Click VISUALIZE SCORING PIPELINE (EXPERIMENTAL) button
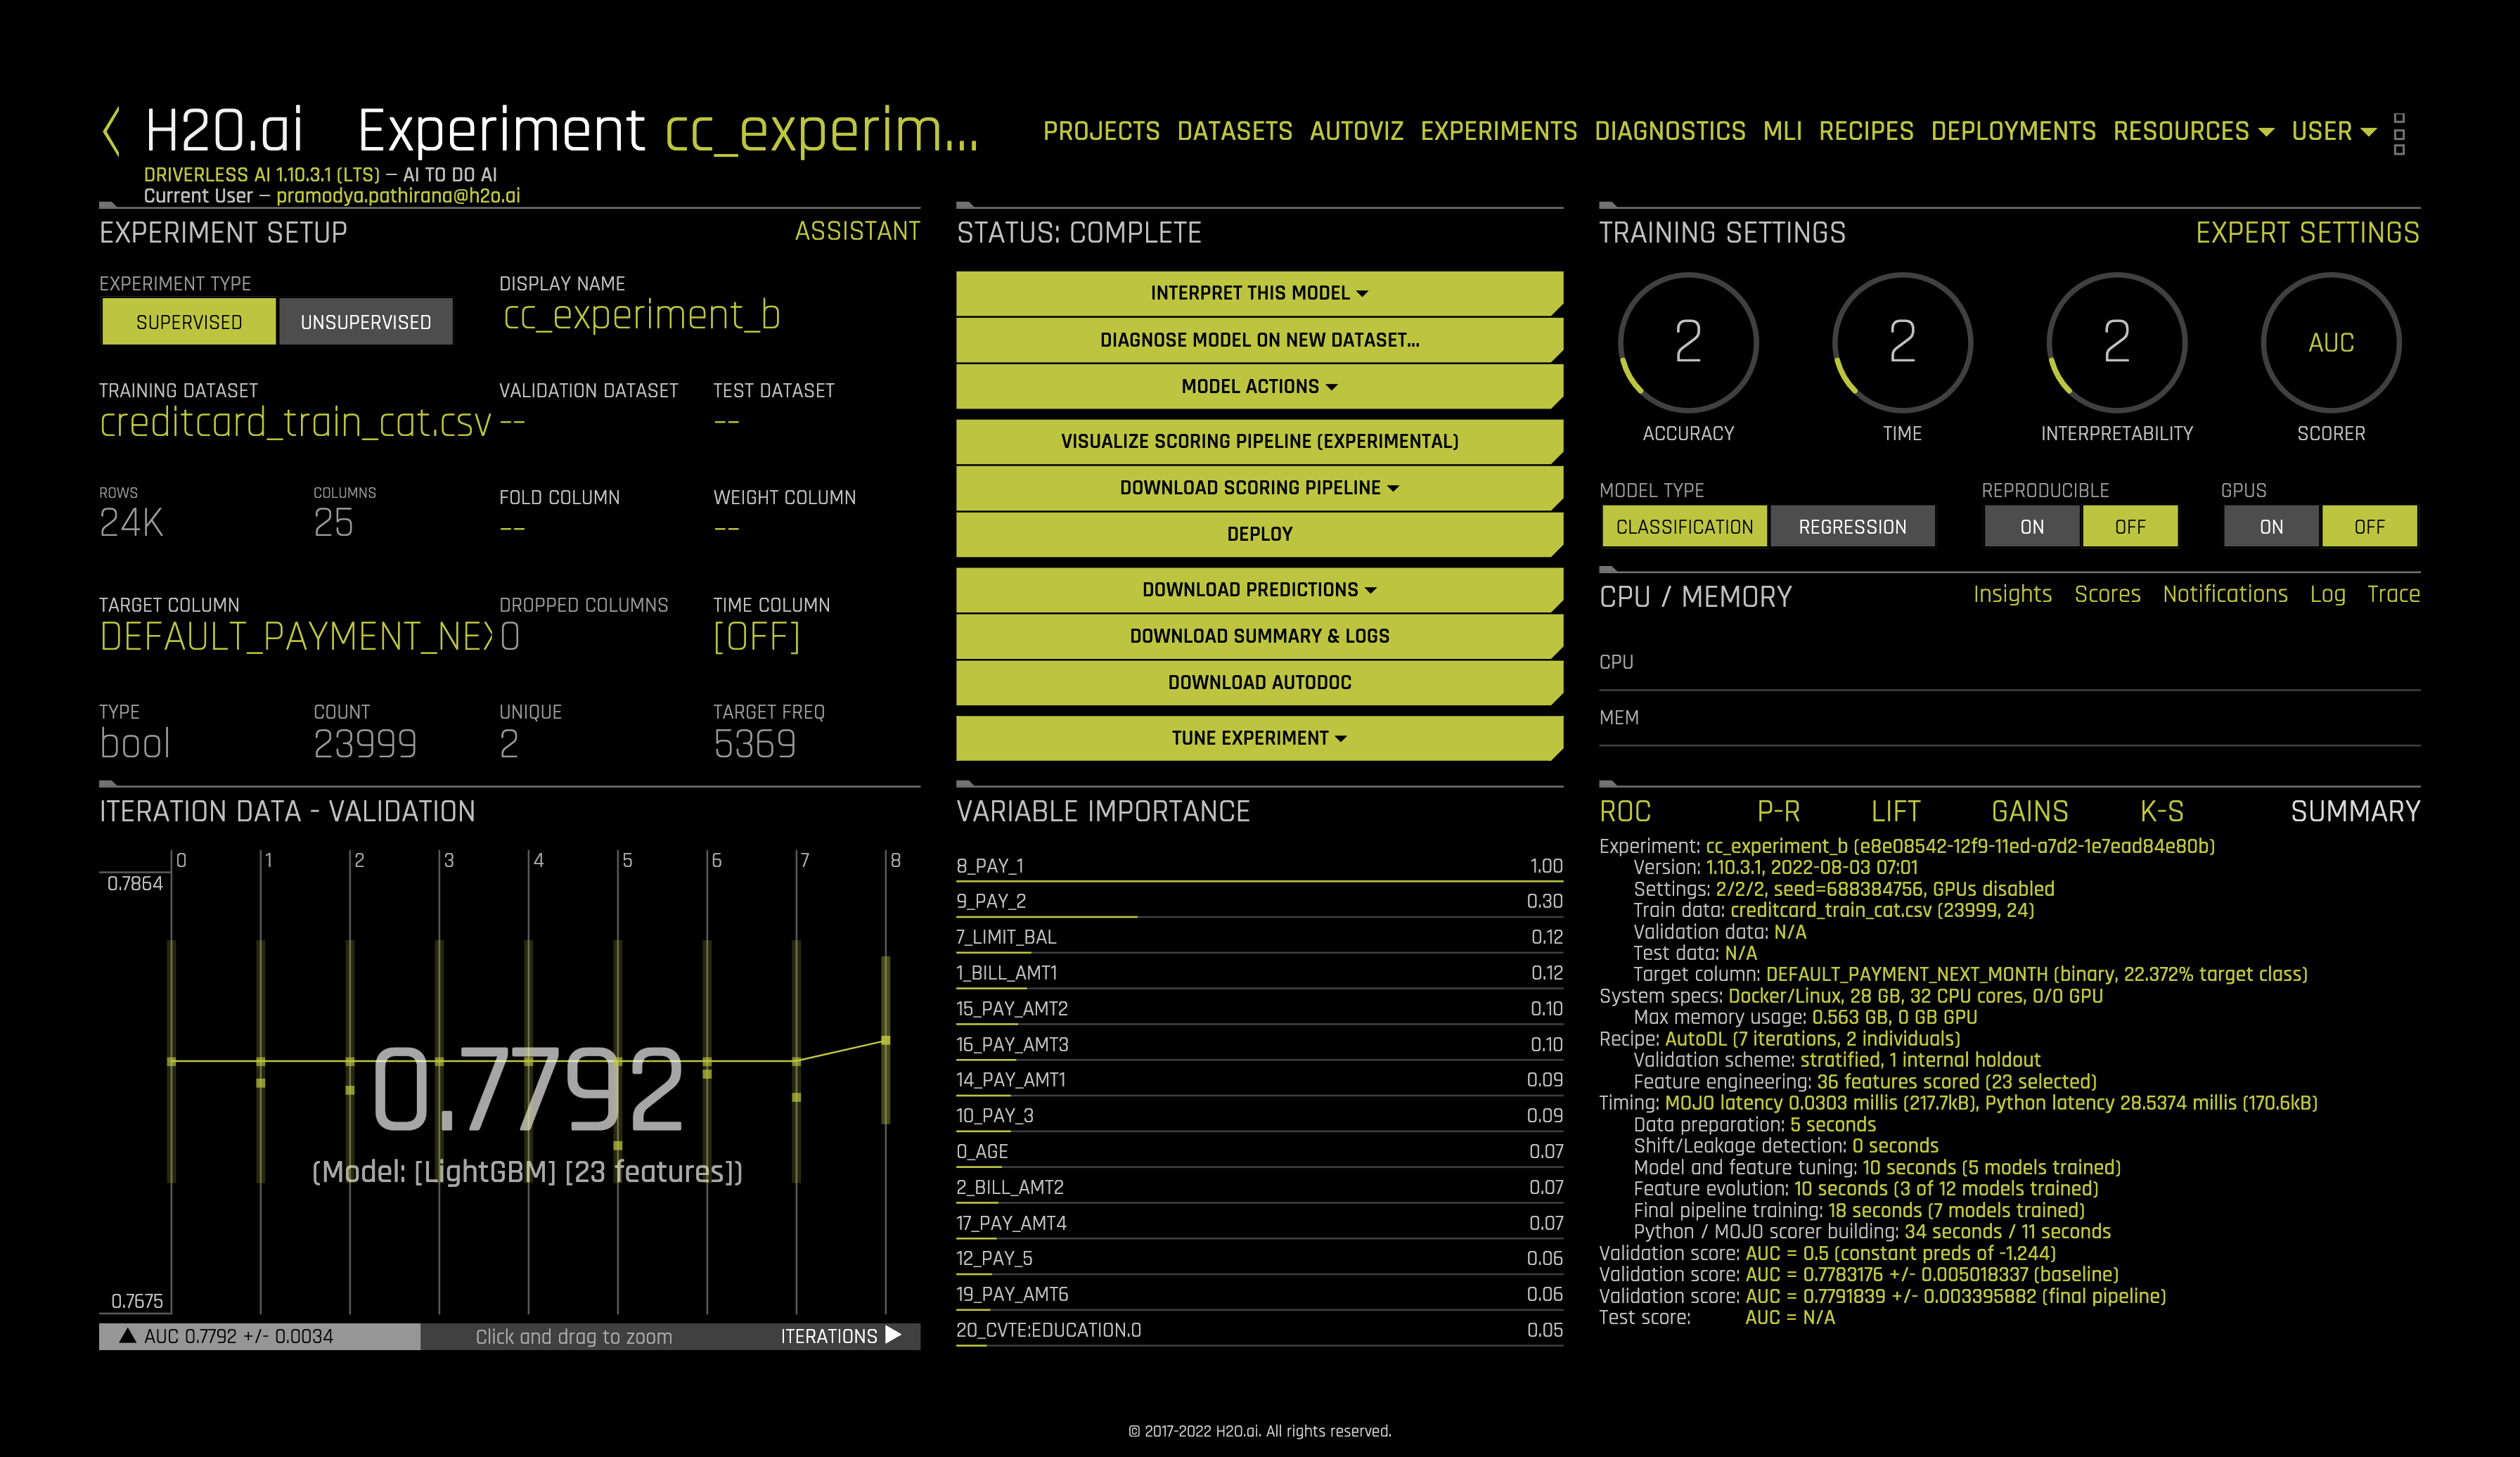 pyautogui.click(x=1259, y=441)
